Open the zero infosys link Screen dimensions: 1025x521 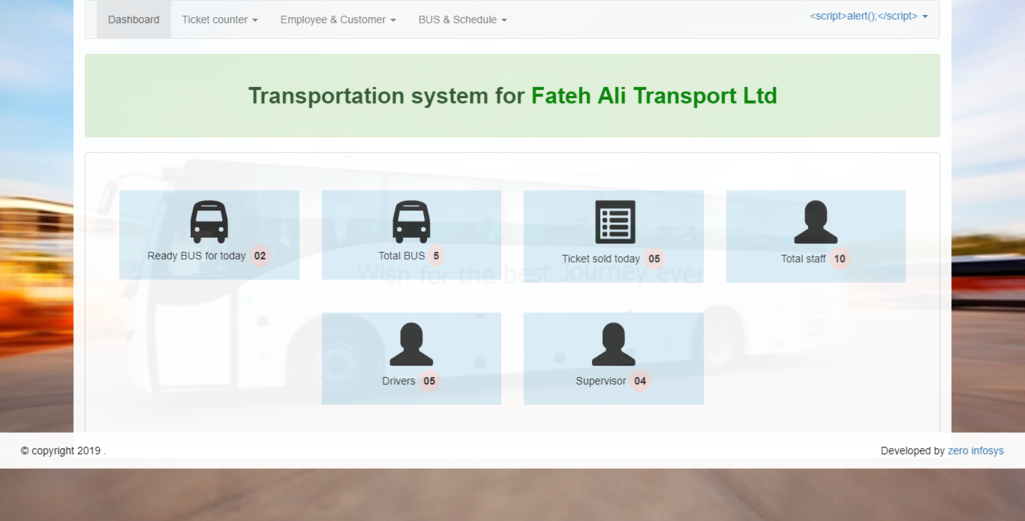tap(975, 451)
